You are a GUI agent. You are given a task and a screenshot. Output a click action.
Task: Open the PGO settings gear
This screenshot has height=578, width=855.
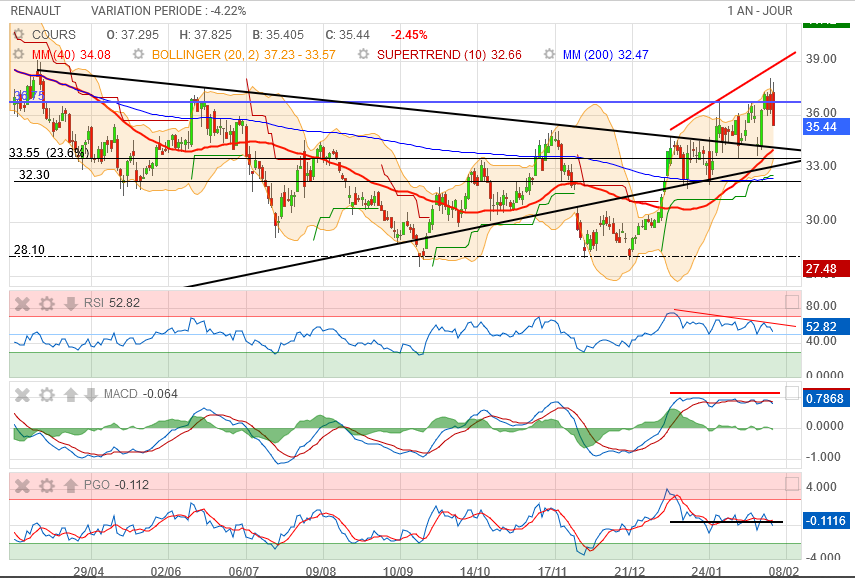point(47,485)
